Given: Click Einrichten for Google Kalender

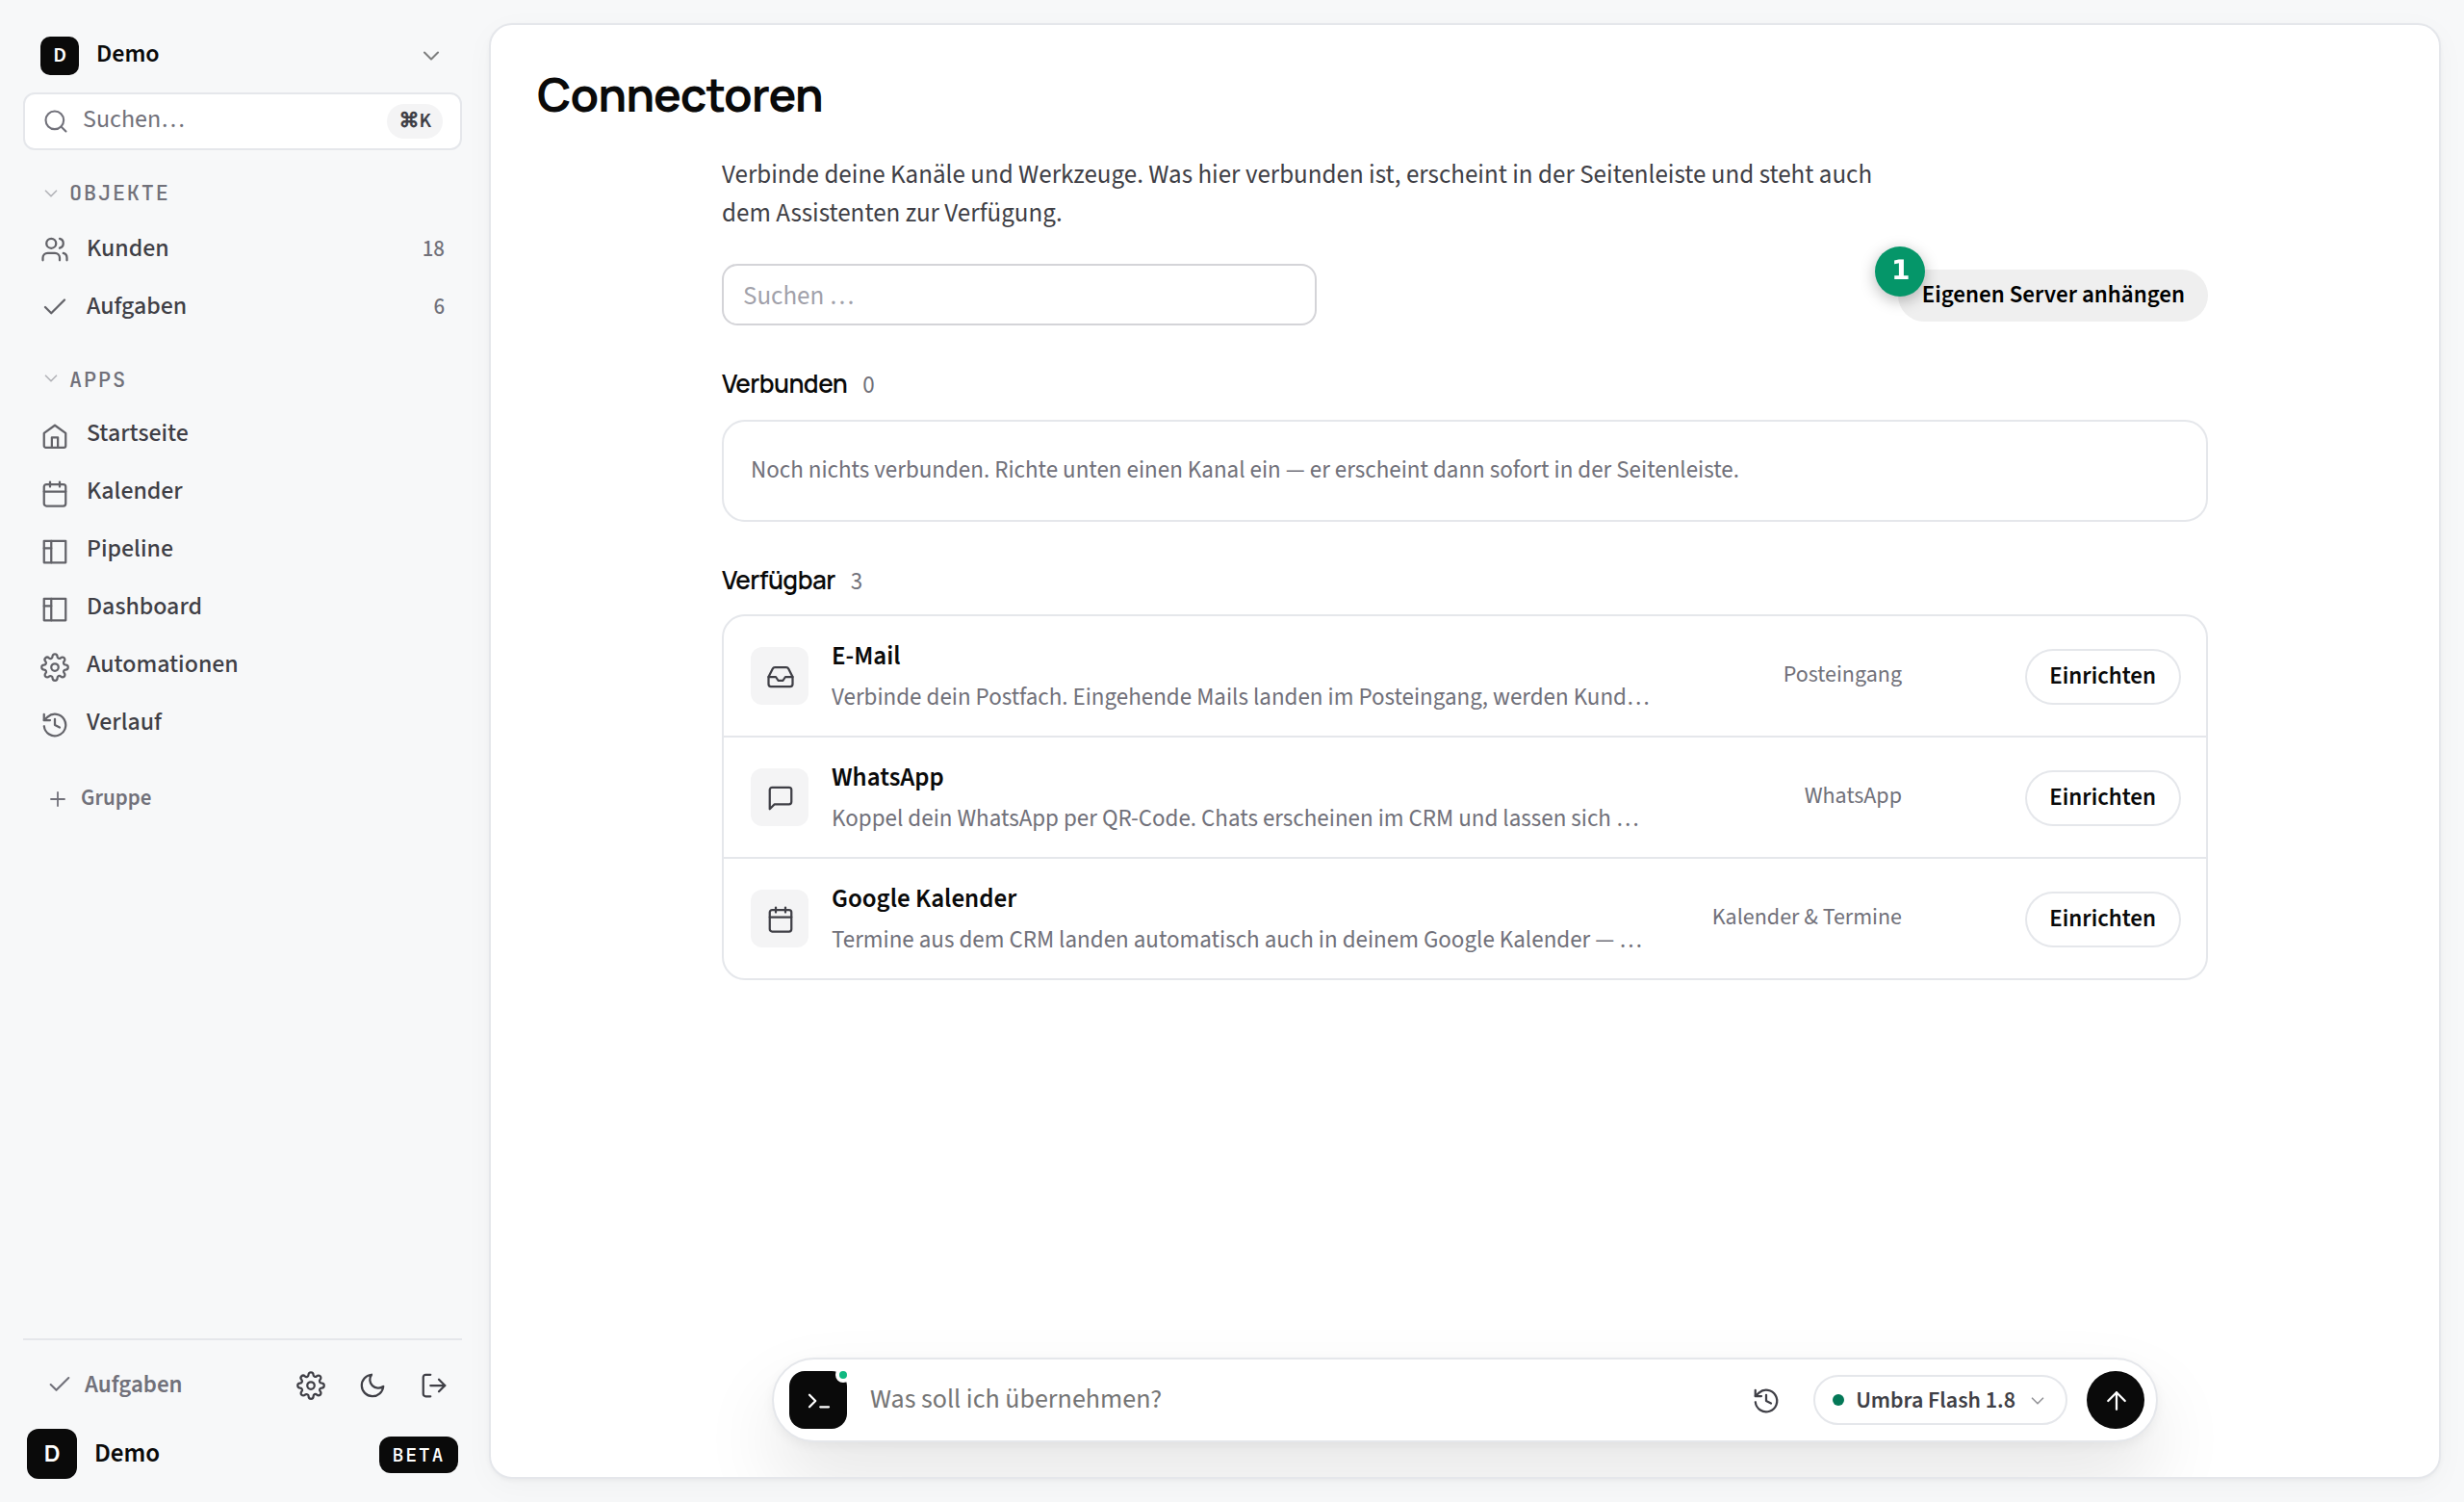Looking at the screenshot, I should tap(2102, 919).
